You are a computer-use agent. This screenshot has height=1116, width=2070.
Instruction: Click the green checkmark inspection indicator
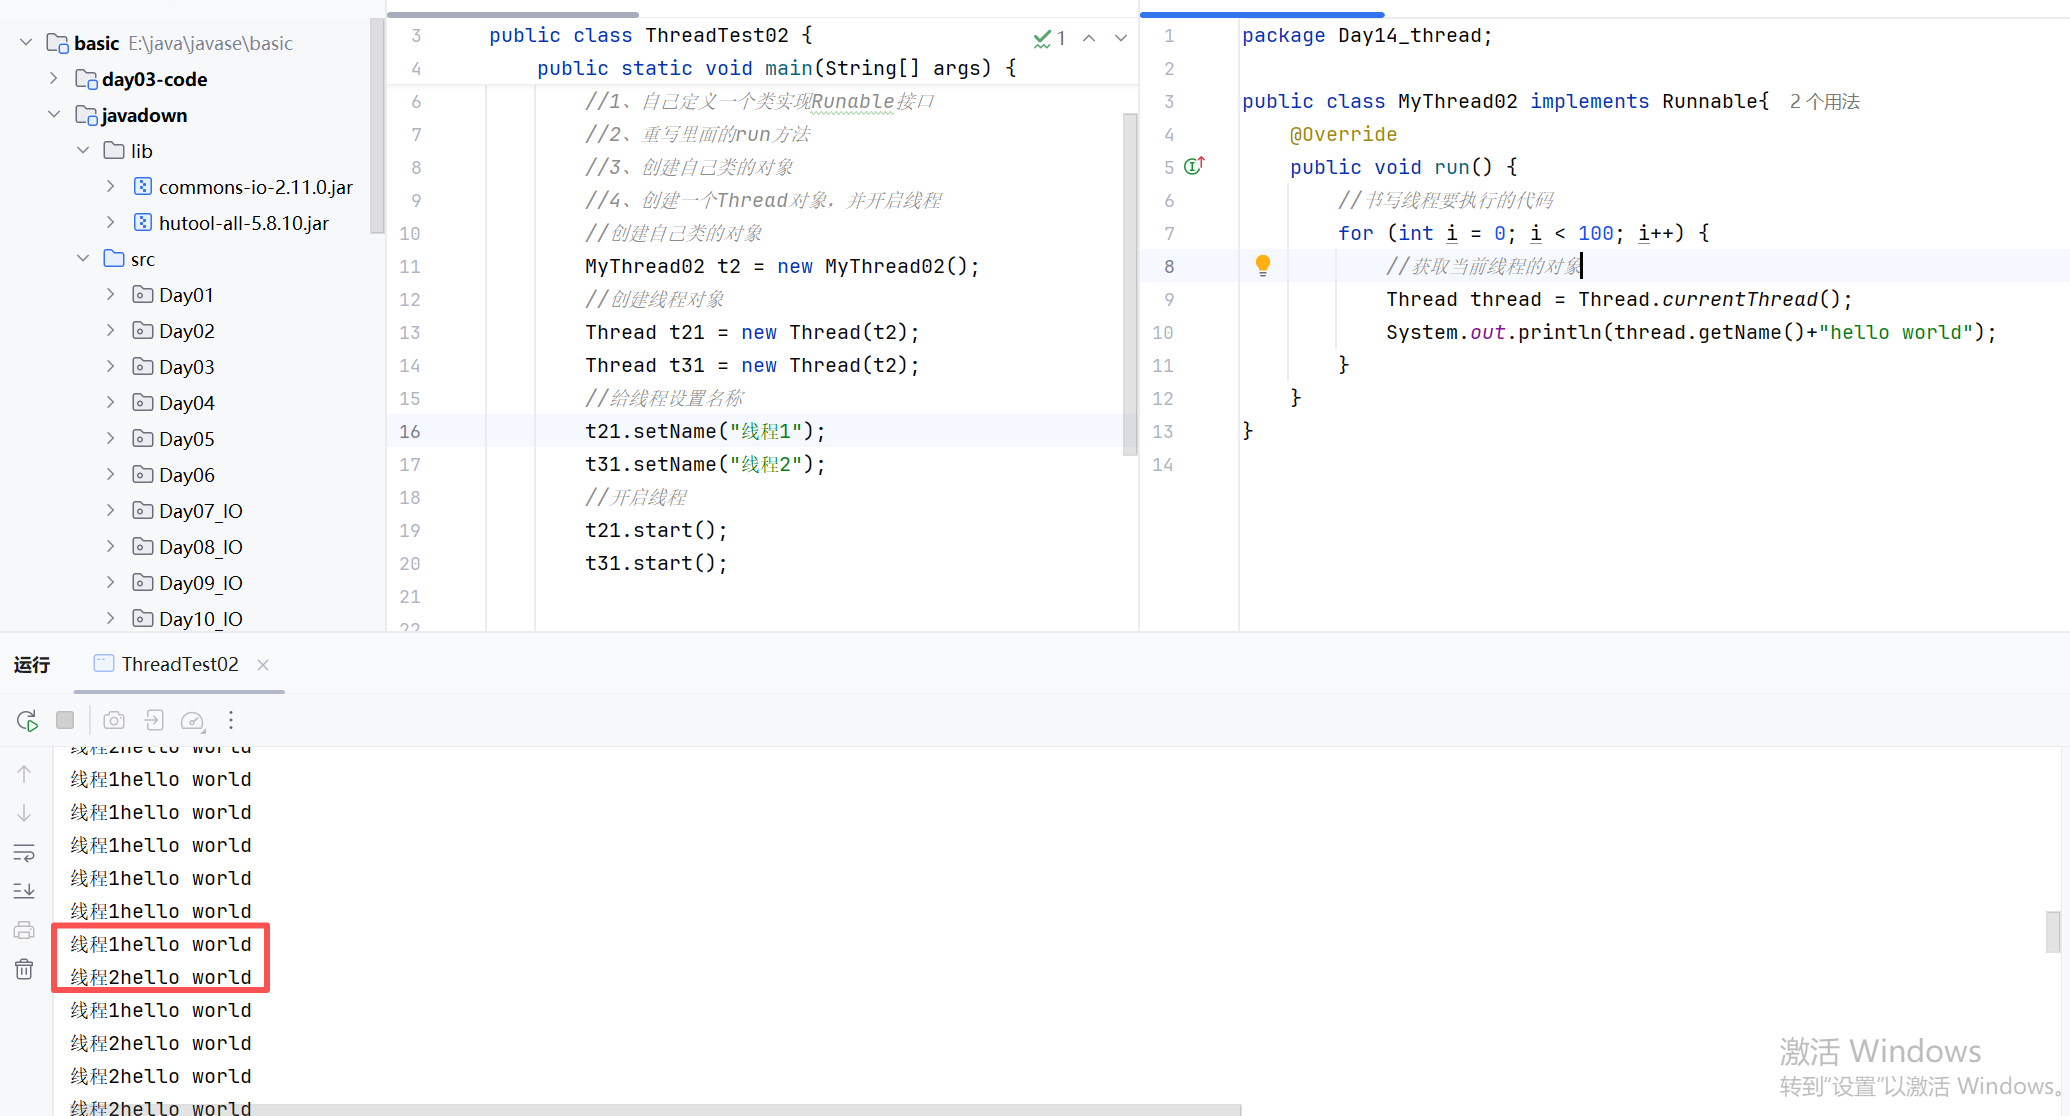pos(1042,38)
